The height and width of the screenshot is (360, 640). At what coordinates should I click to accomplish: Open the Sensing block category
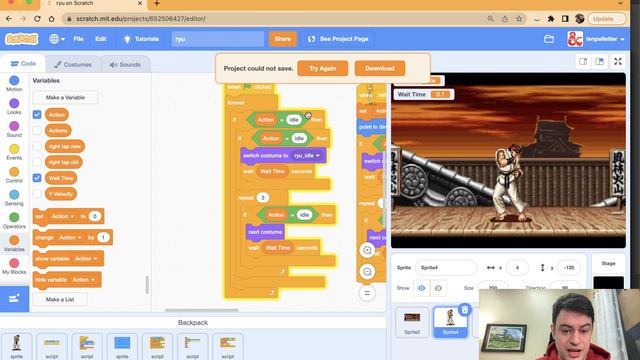[x=14, y=198]
